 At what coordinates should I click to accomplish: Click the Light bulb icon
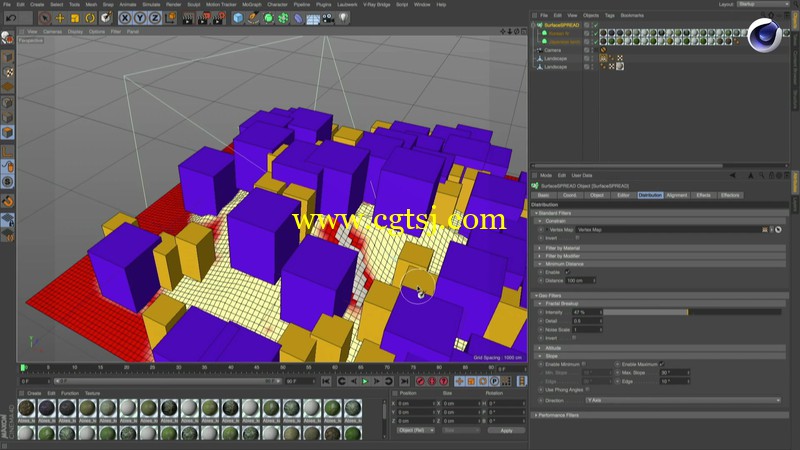pos(343,18)
